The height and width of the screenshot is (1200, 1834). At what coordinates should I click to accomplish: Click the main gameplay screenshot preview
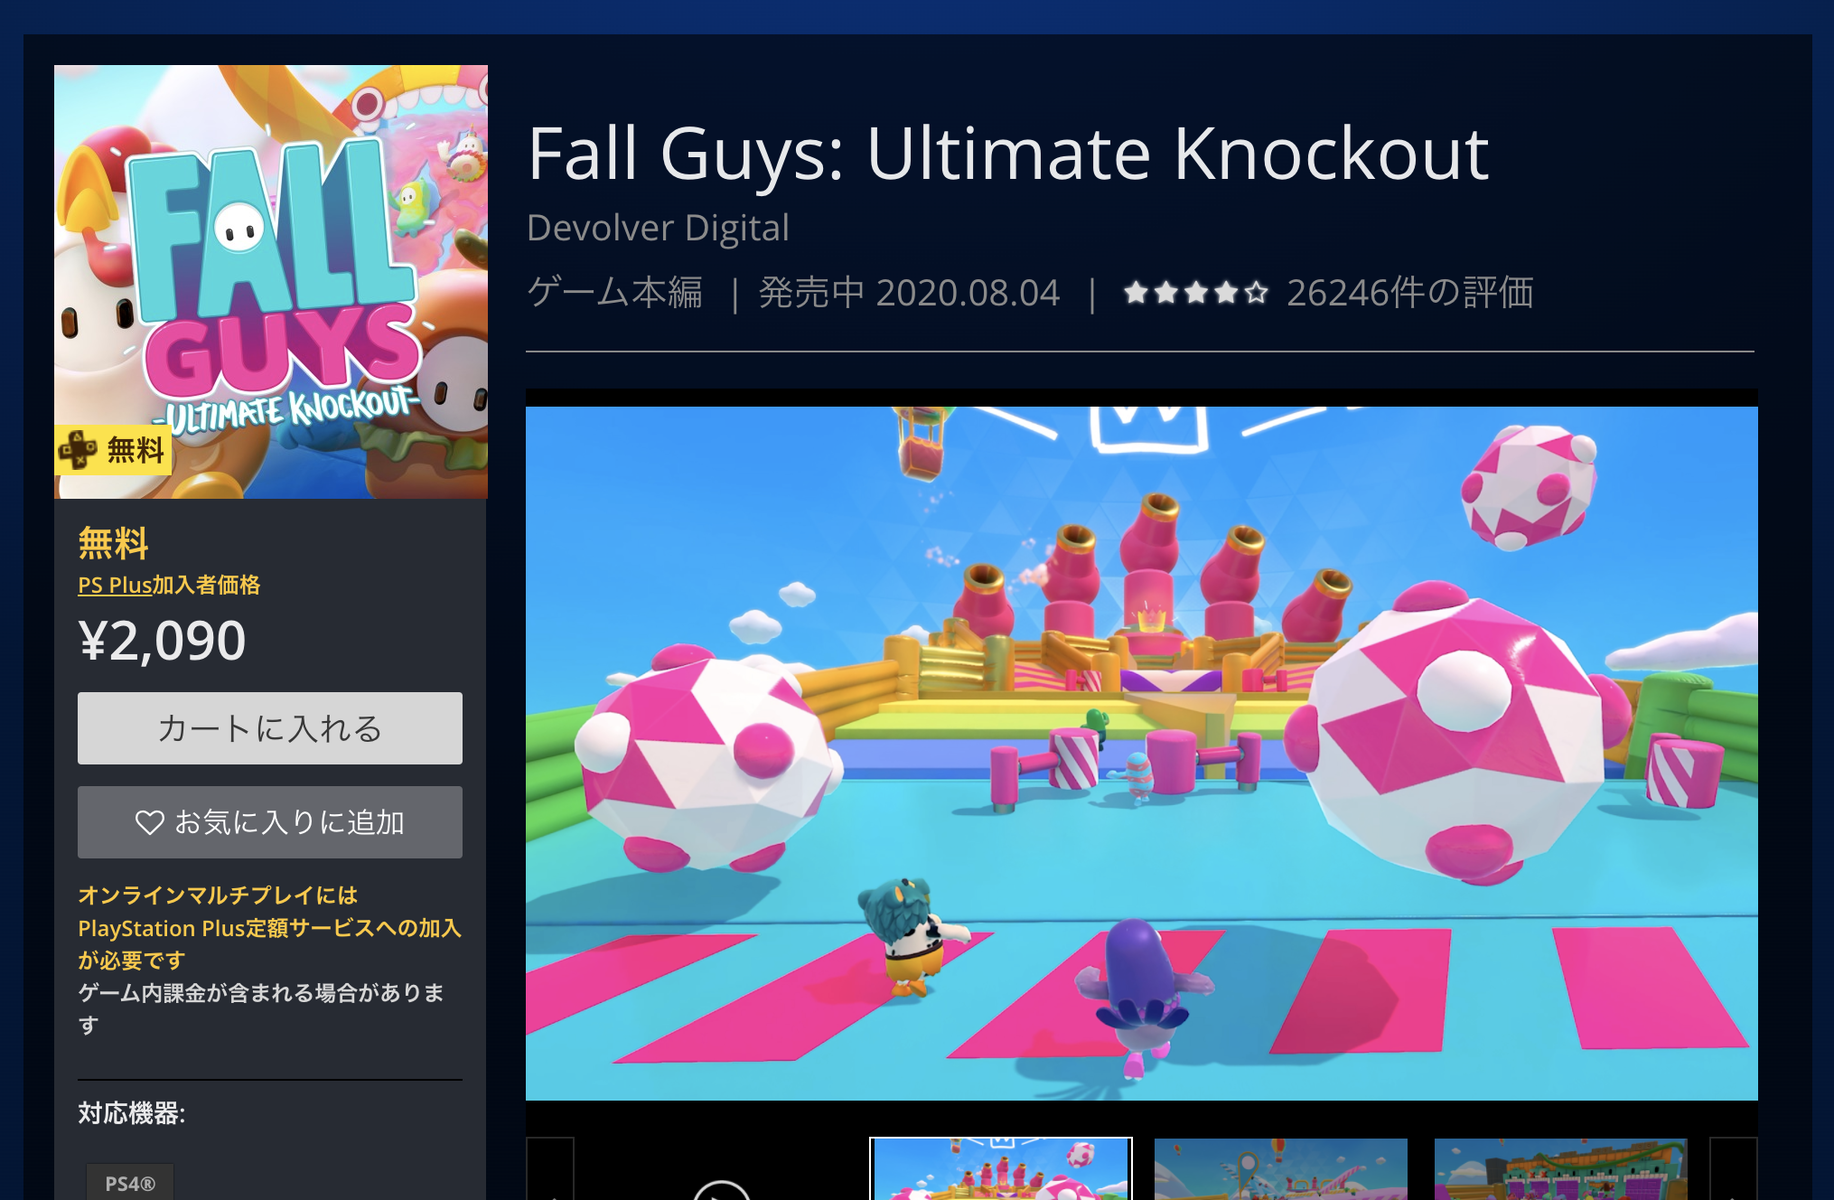pos(1142,753)
